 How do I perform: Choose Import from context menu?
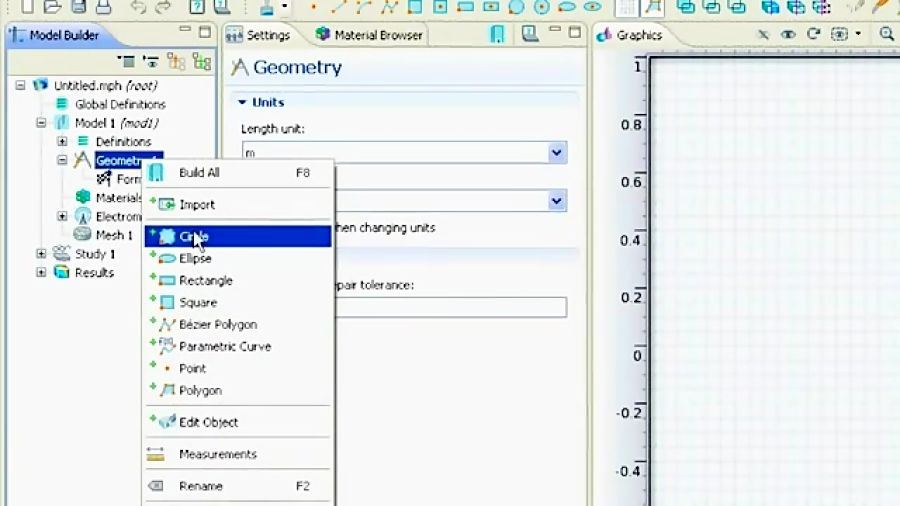pyautogui.click(x=238, y=204)
